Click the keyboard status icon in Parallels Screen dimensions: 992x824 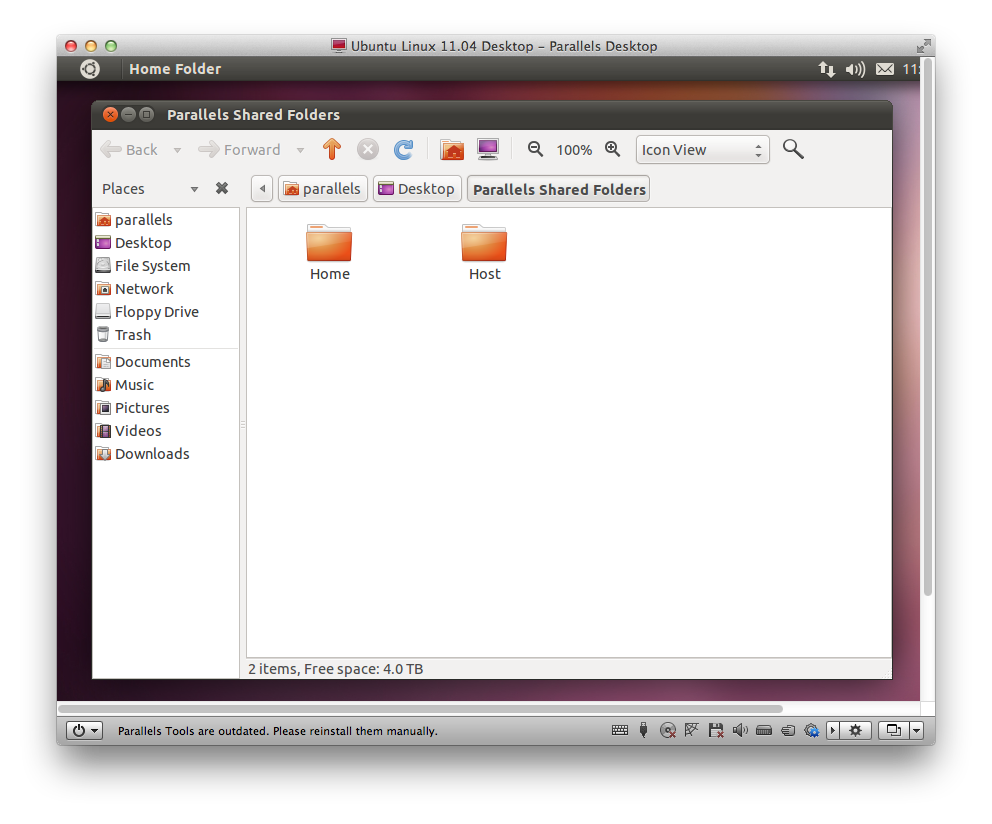620,730
